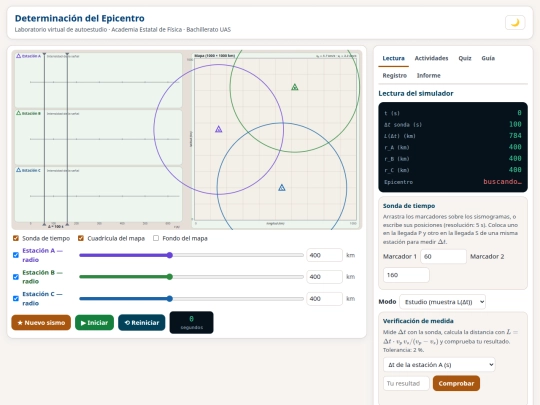Click the Estación B radius slider handle
Viewport: 540px width, 405px height.
[169, 277]
